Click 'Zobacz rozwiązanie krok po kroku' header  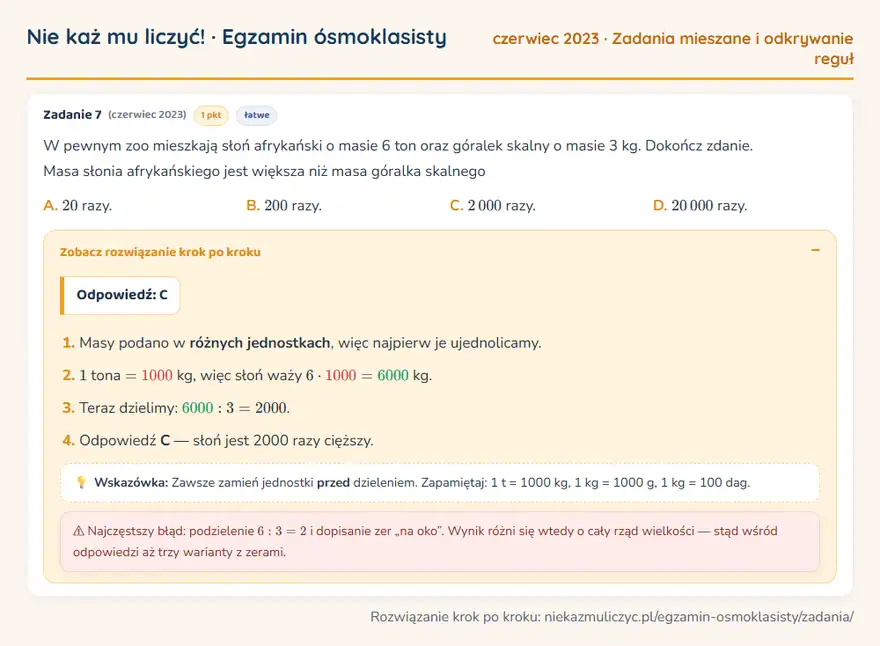point(160,252)
